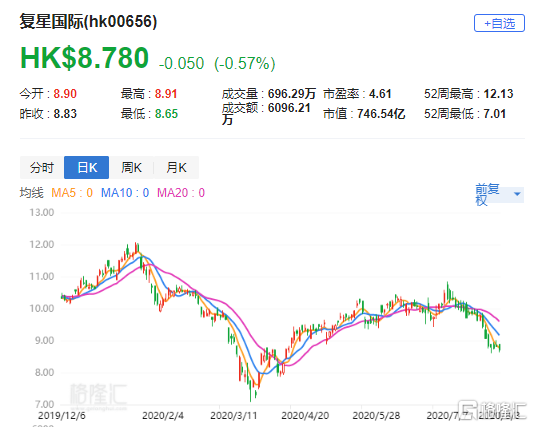Open the 周K weekly chart tab
The height and width of the screenshot is (427, 533).
tap(132, 168)
